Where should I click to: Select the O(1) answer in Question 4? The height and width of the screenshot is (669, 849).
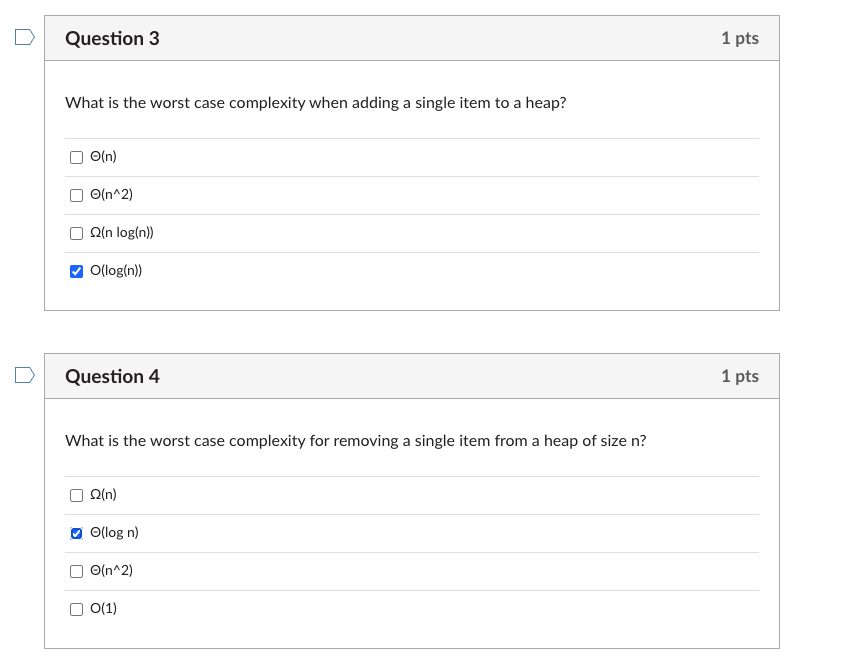(x=76, y=609)
